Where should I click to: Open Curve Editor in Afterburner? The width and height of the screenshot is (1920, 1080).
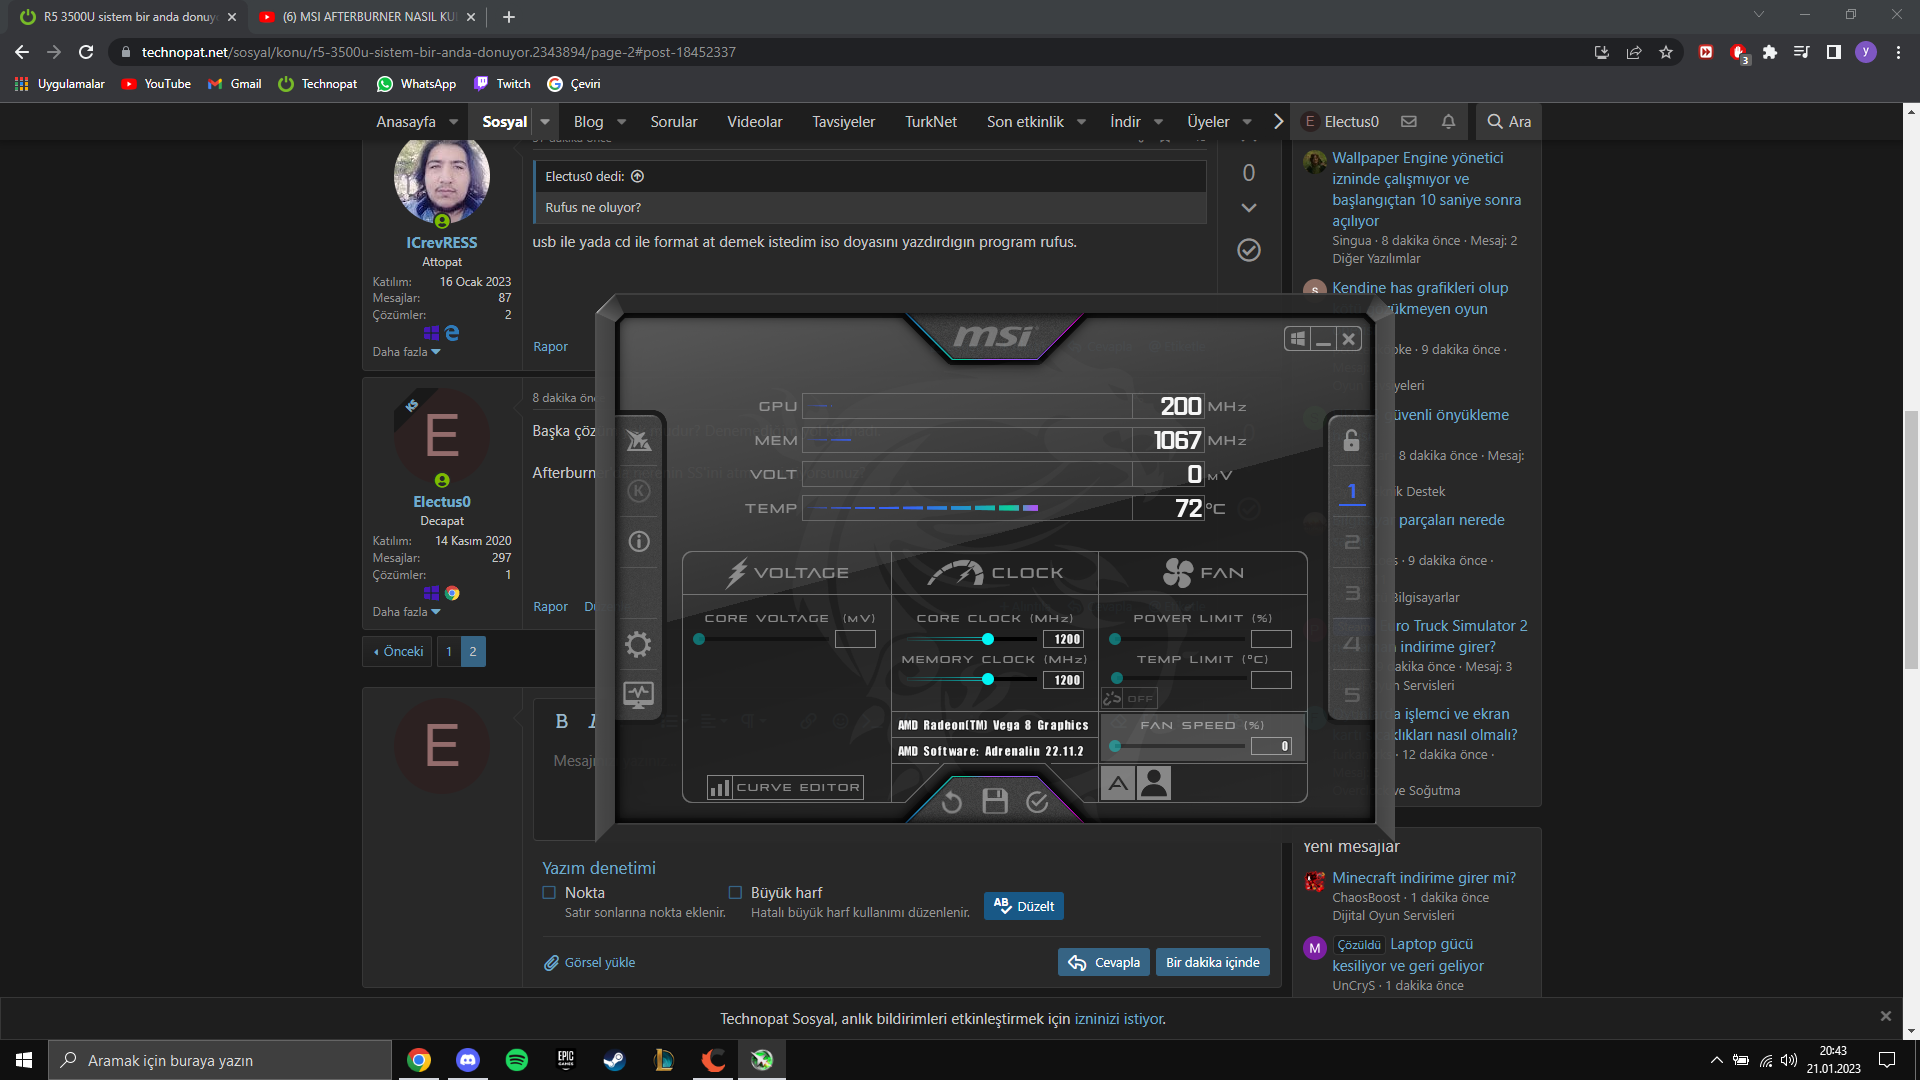pos(786,788)
